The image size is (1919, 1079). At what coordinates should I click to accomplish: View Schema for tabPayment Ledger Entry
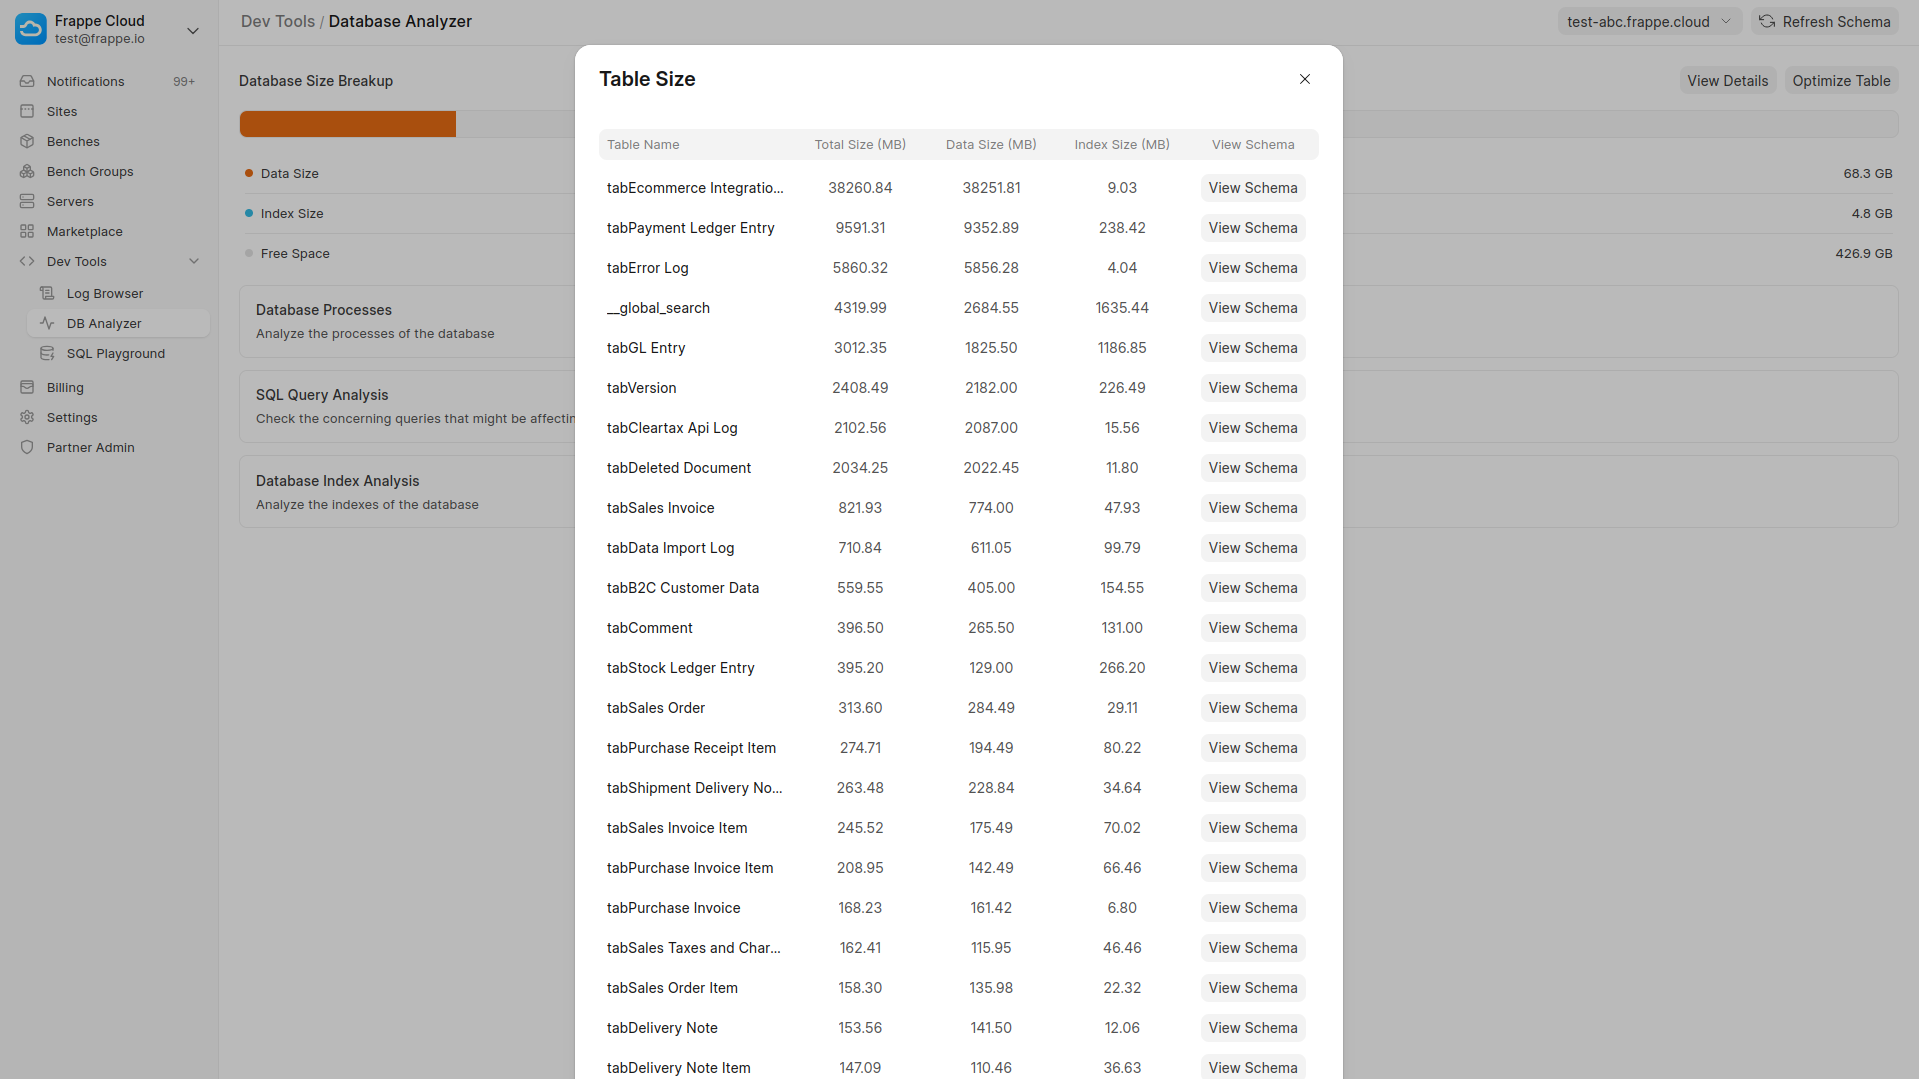pyautogui.click(x=1252, y=228)
